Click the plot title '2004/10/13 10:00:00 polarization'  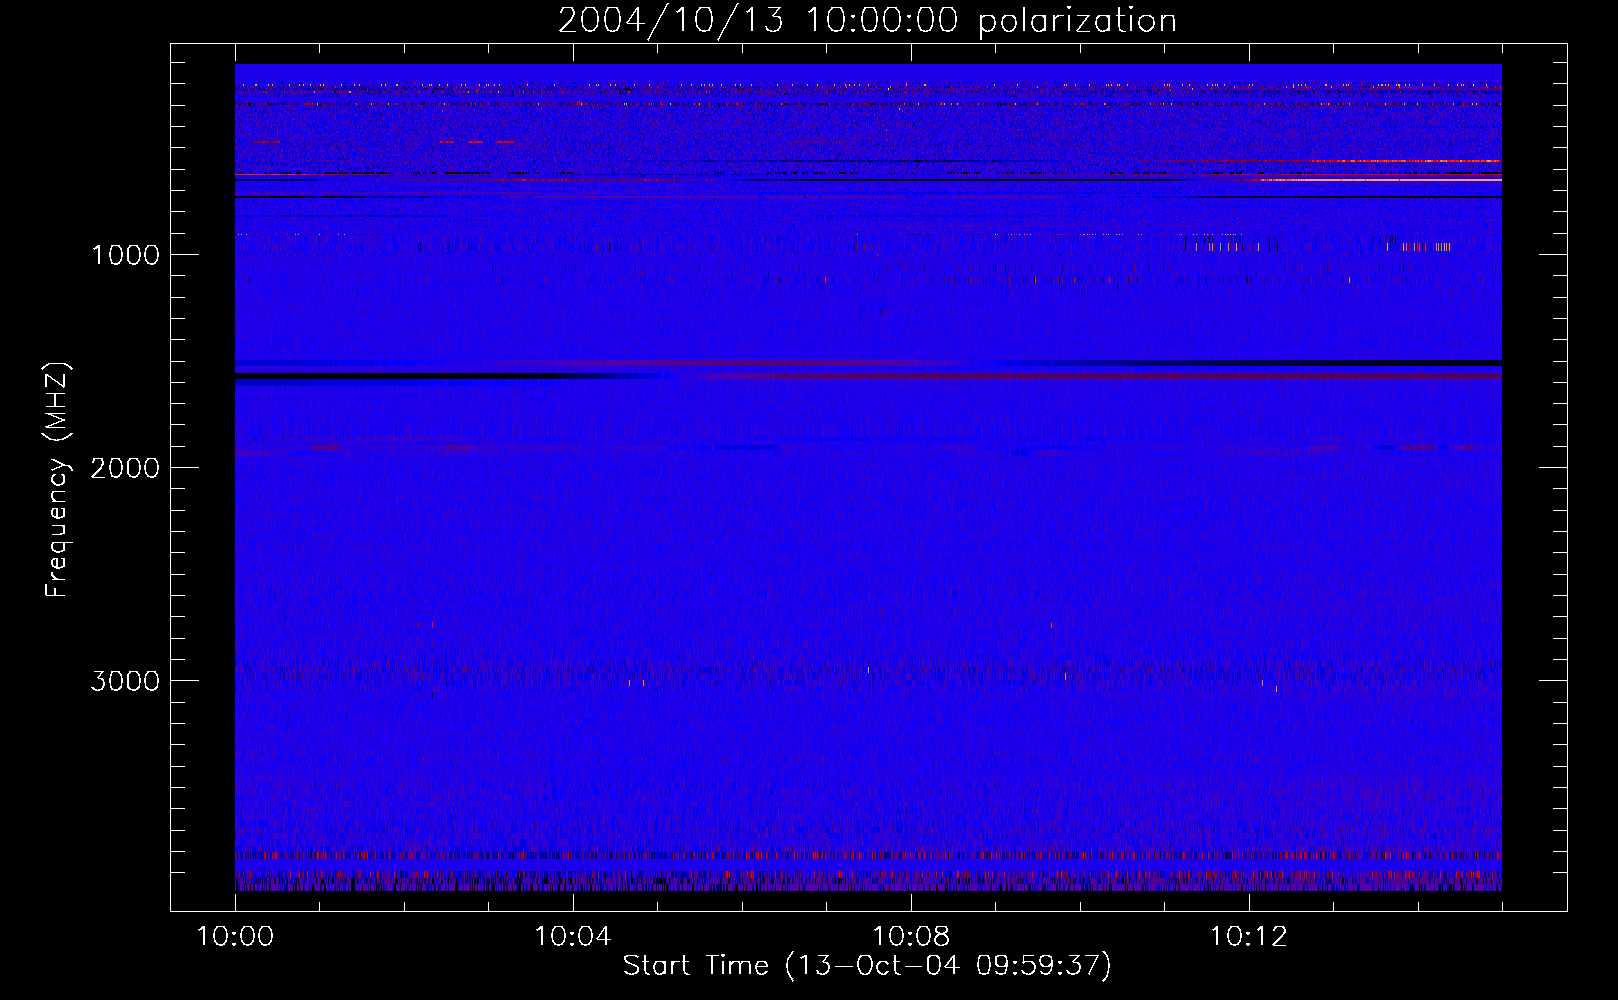pyautogui.click(x=867, y=20)
